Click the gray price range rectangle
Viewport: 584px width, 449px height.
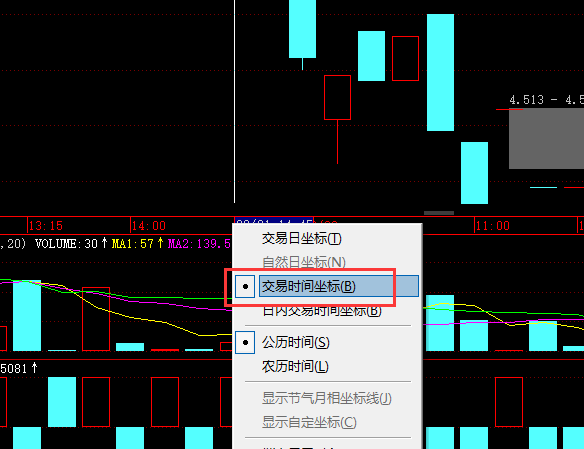click(546, 138)
